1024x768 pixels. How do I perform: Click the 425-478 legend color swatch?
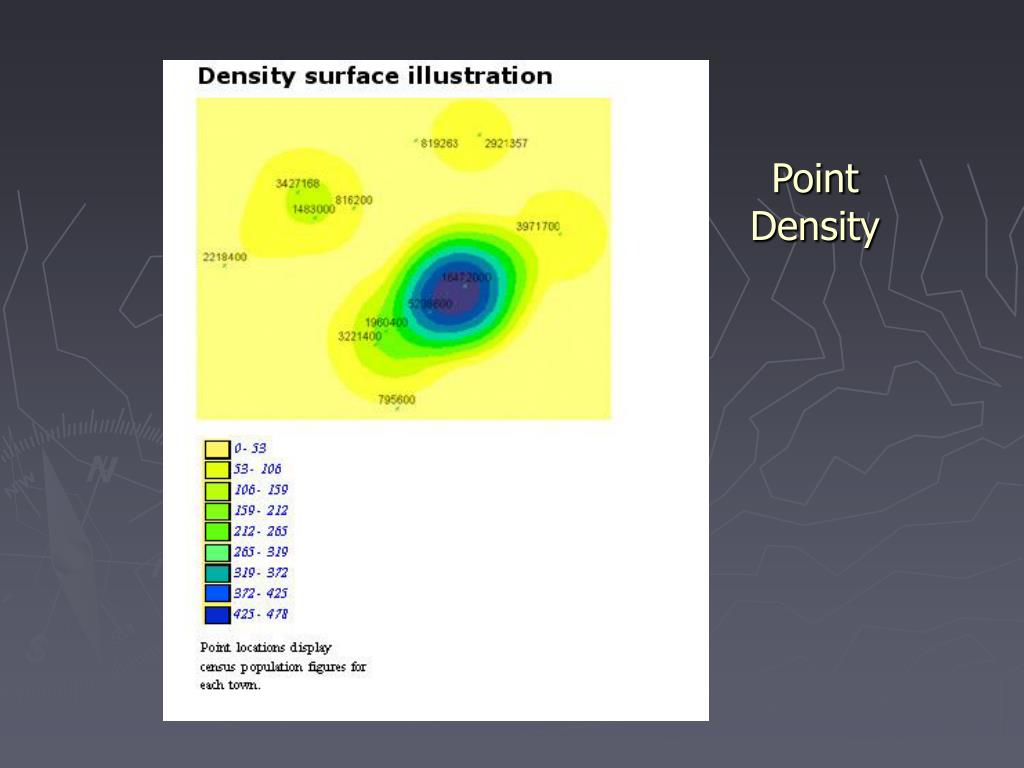(217, 615)
